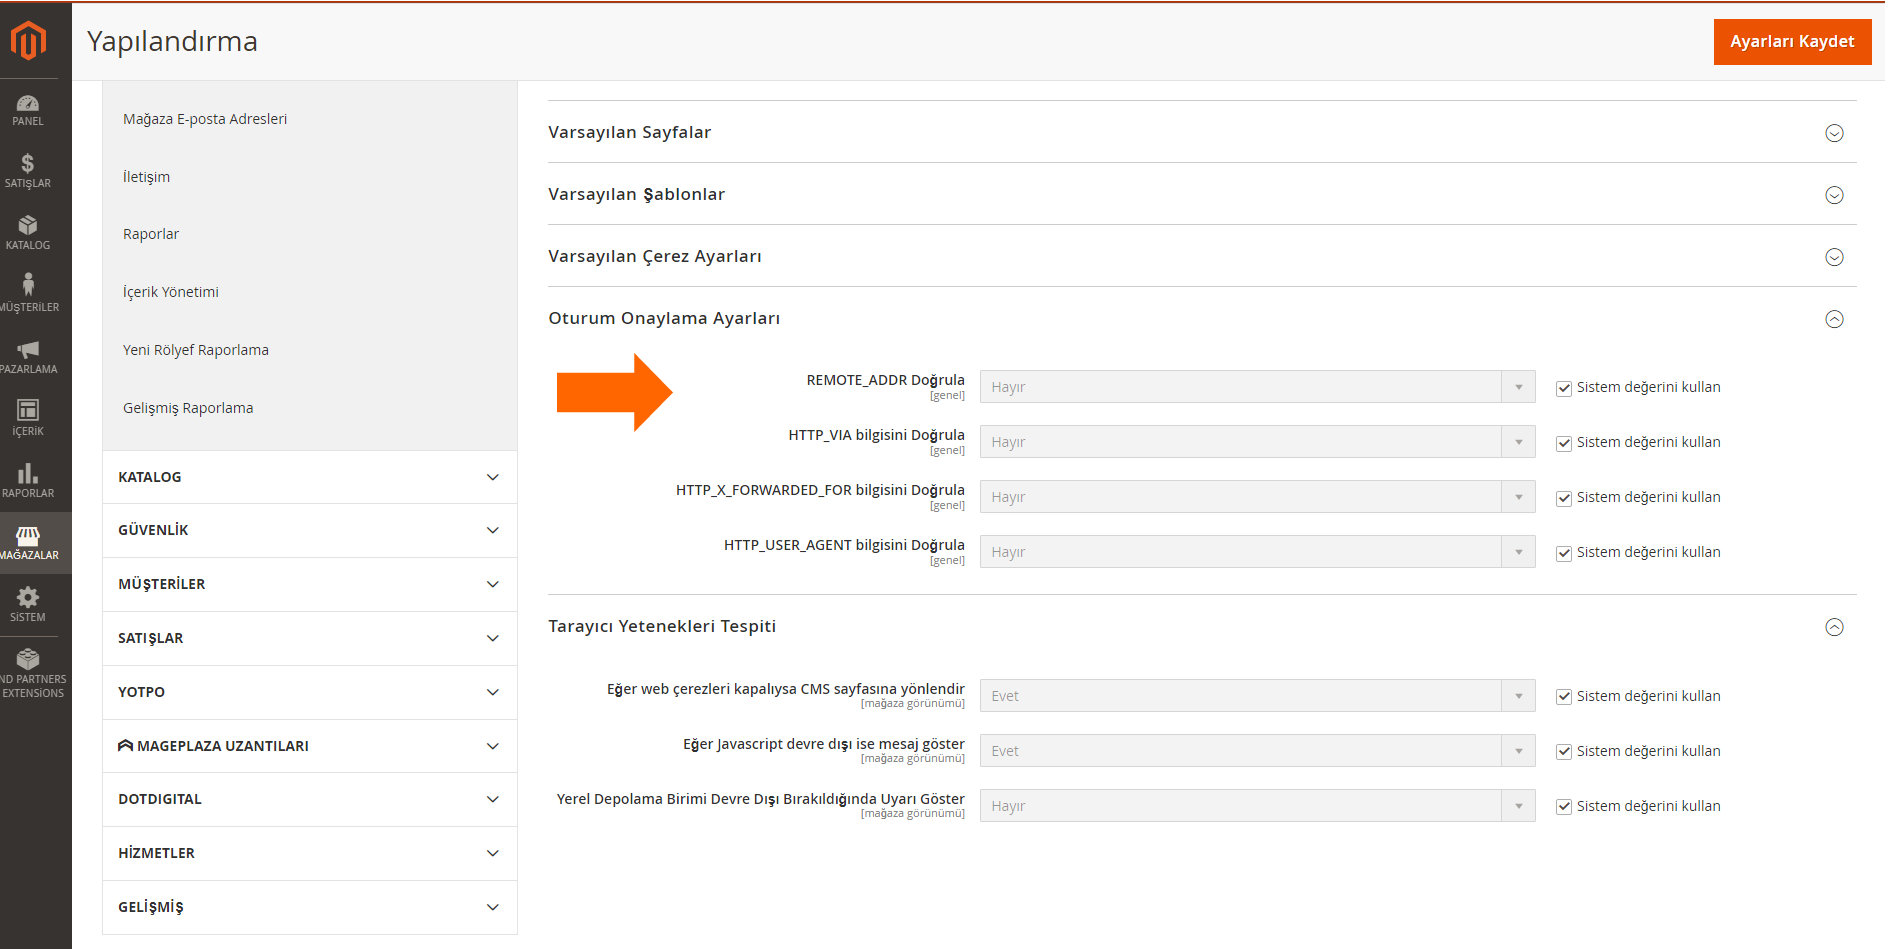The image size is (1900, 949).
Task: Select Yeni Rölyef Raporlama menu item
Action: click(196, 350)
